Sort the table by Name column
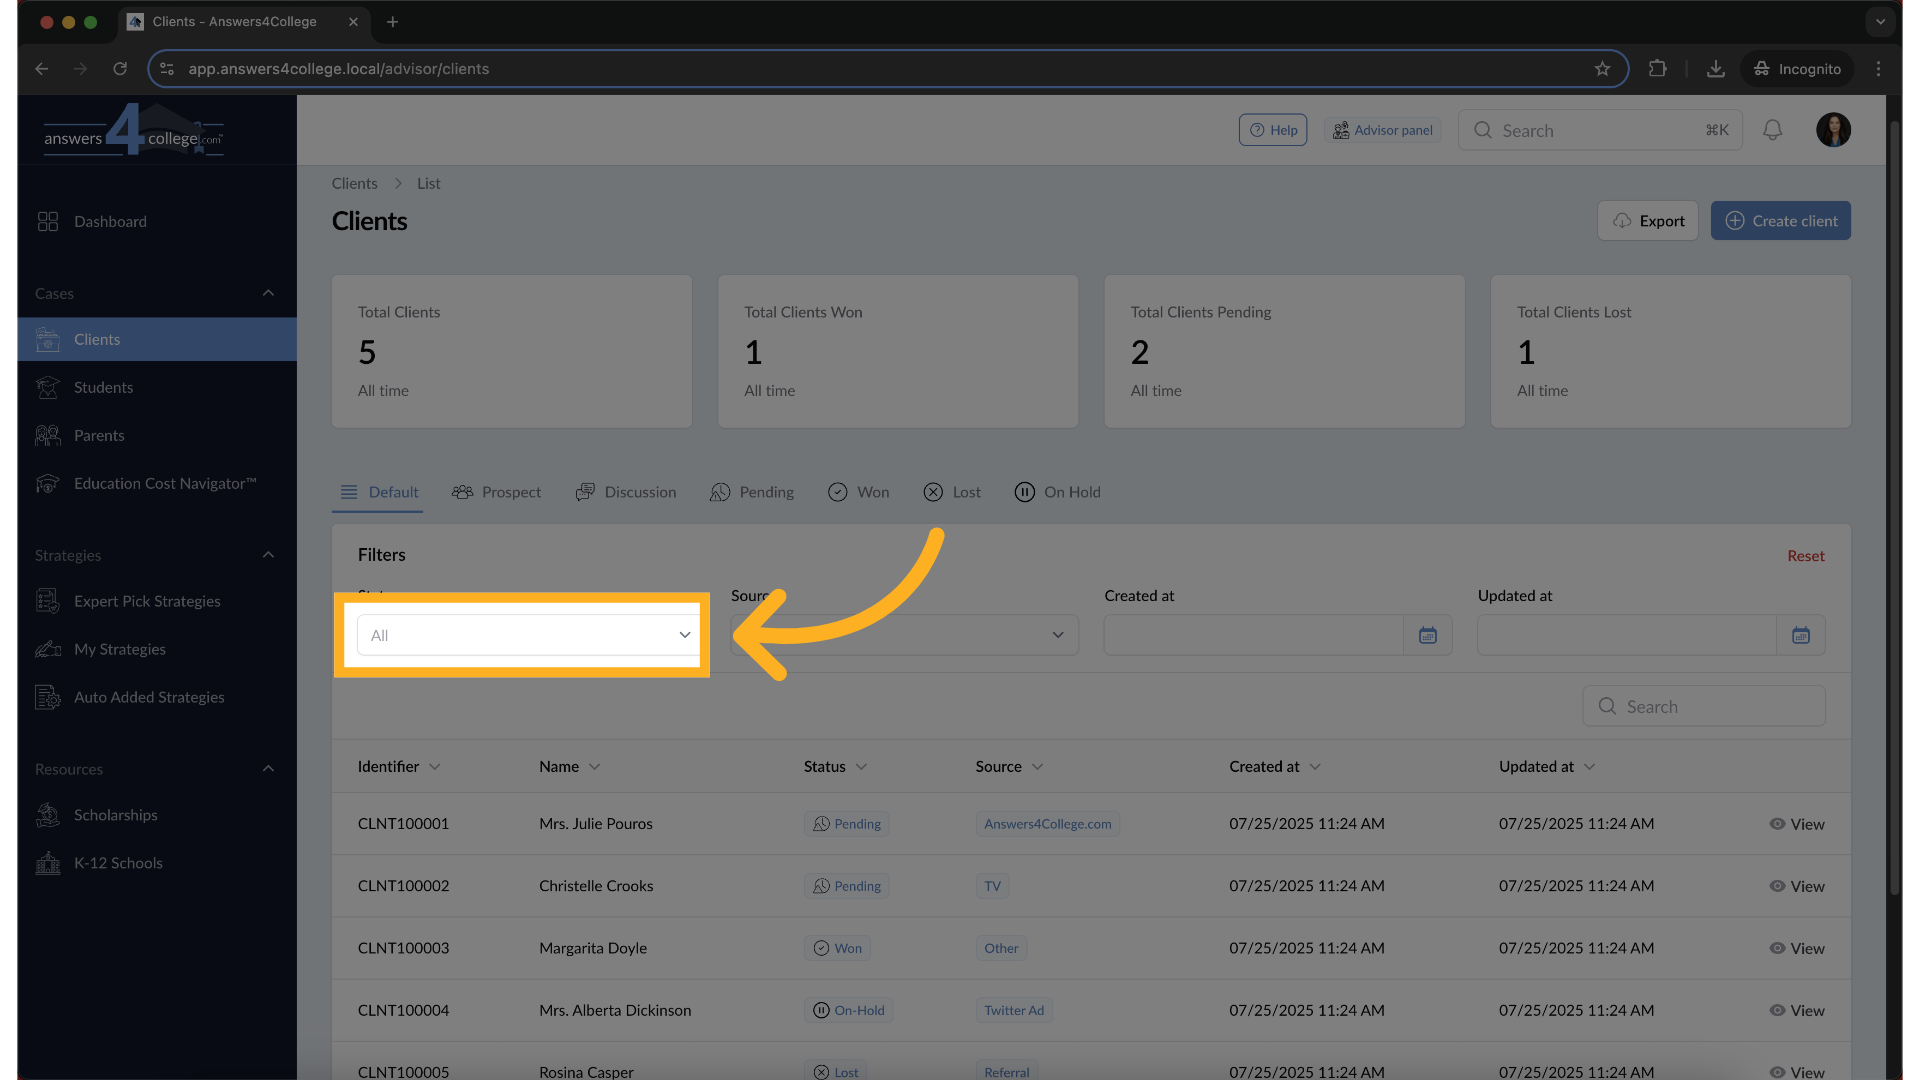The width and height of the screenshot is (1920, 1080). click(x=569, y=766)
